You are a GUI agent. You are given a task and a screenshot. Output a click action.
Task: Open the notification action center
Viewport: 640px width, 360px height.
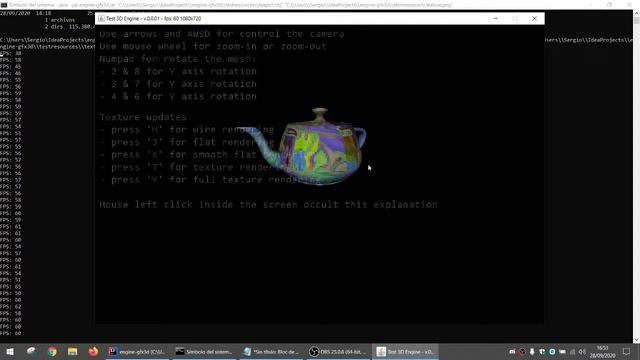point(627,351)
